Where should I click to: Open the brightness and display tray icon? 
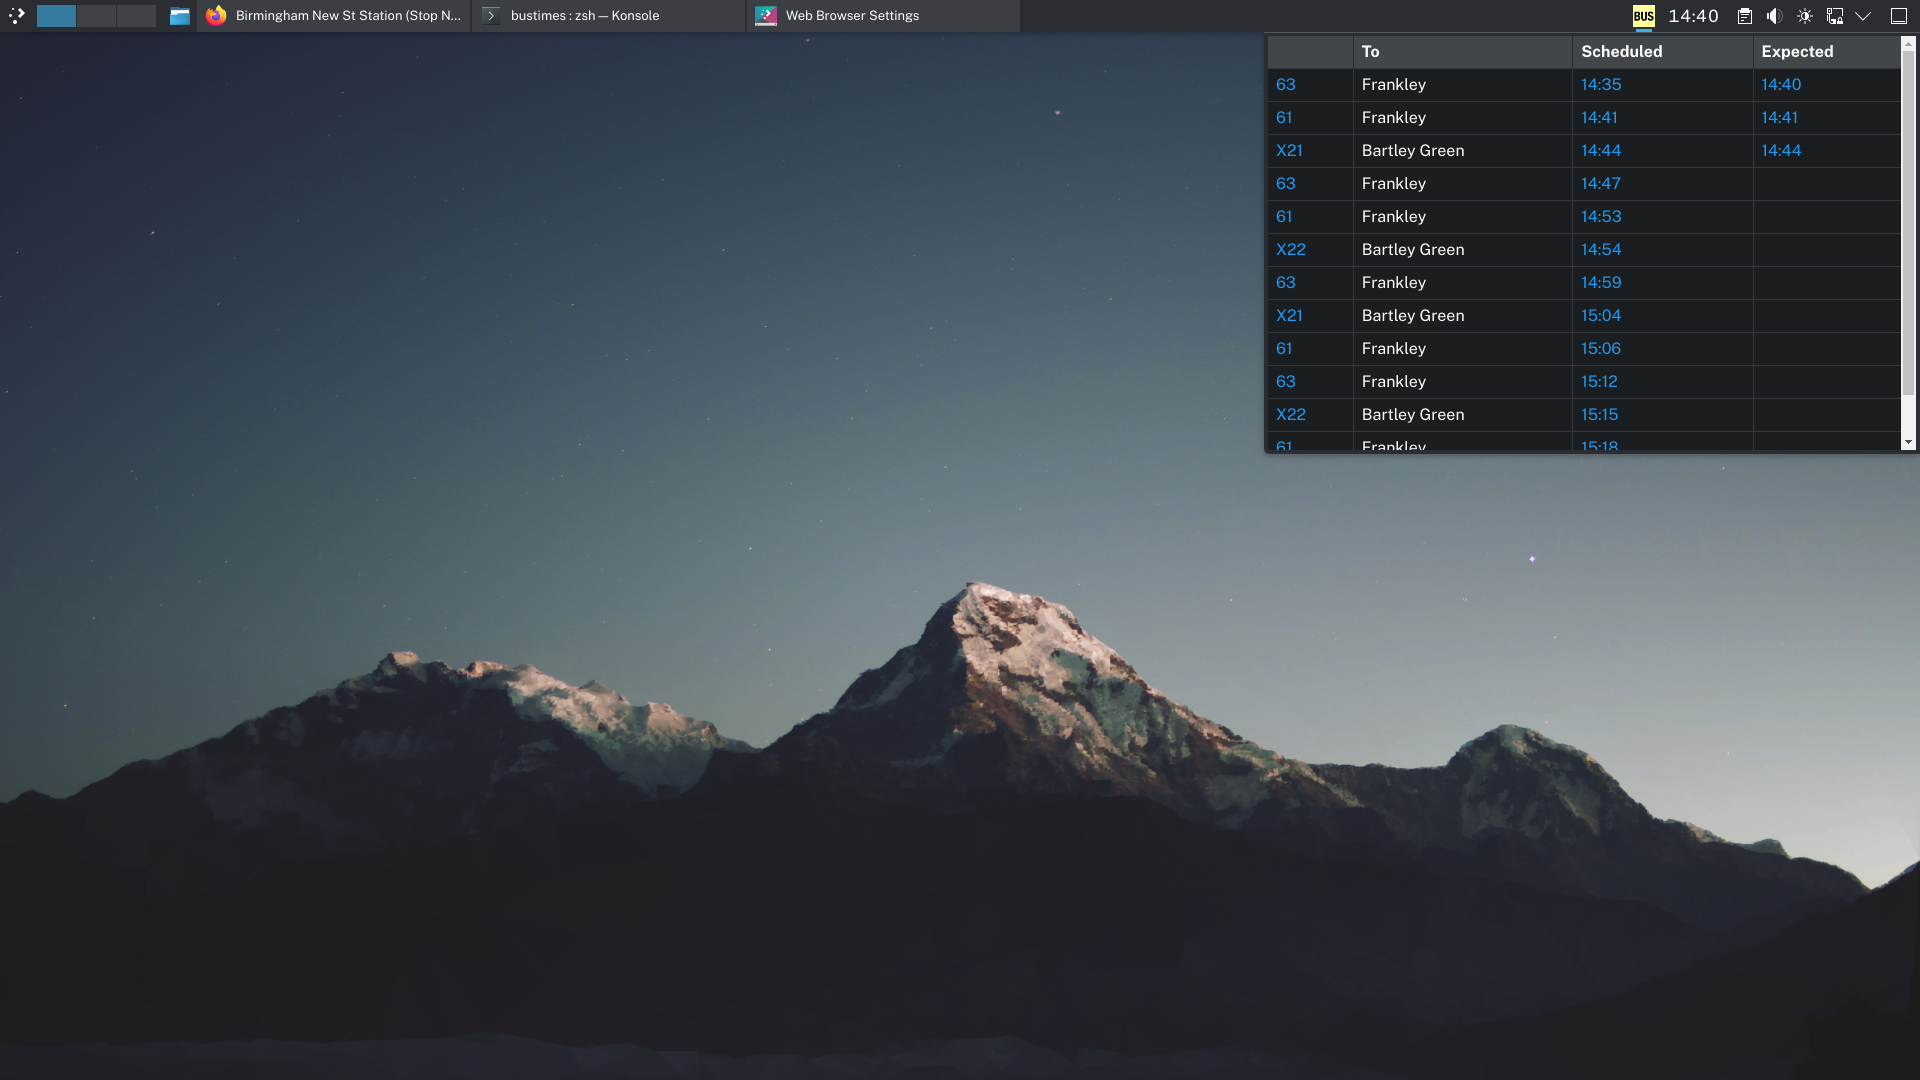[1804, 16]
